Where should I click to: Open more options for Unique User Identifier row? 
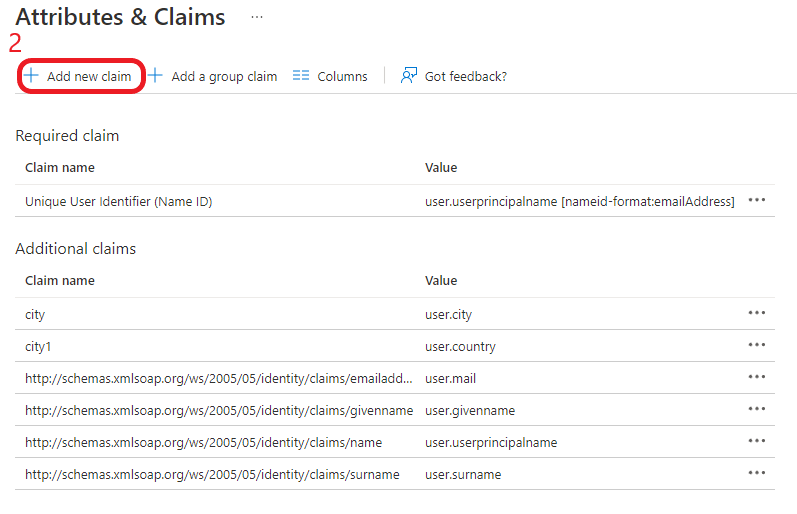756,200
